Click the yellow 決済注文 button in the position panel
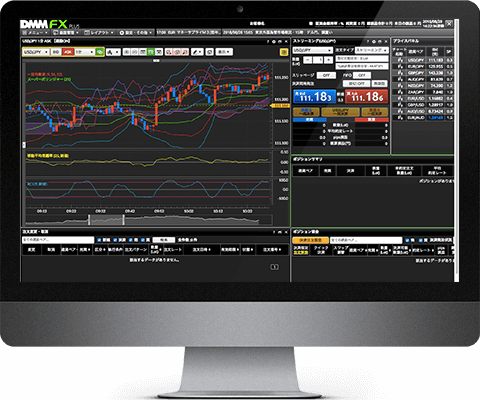 click(310, 240)
